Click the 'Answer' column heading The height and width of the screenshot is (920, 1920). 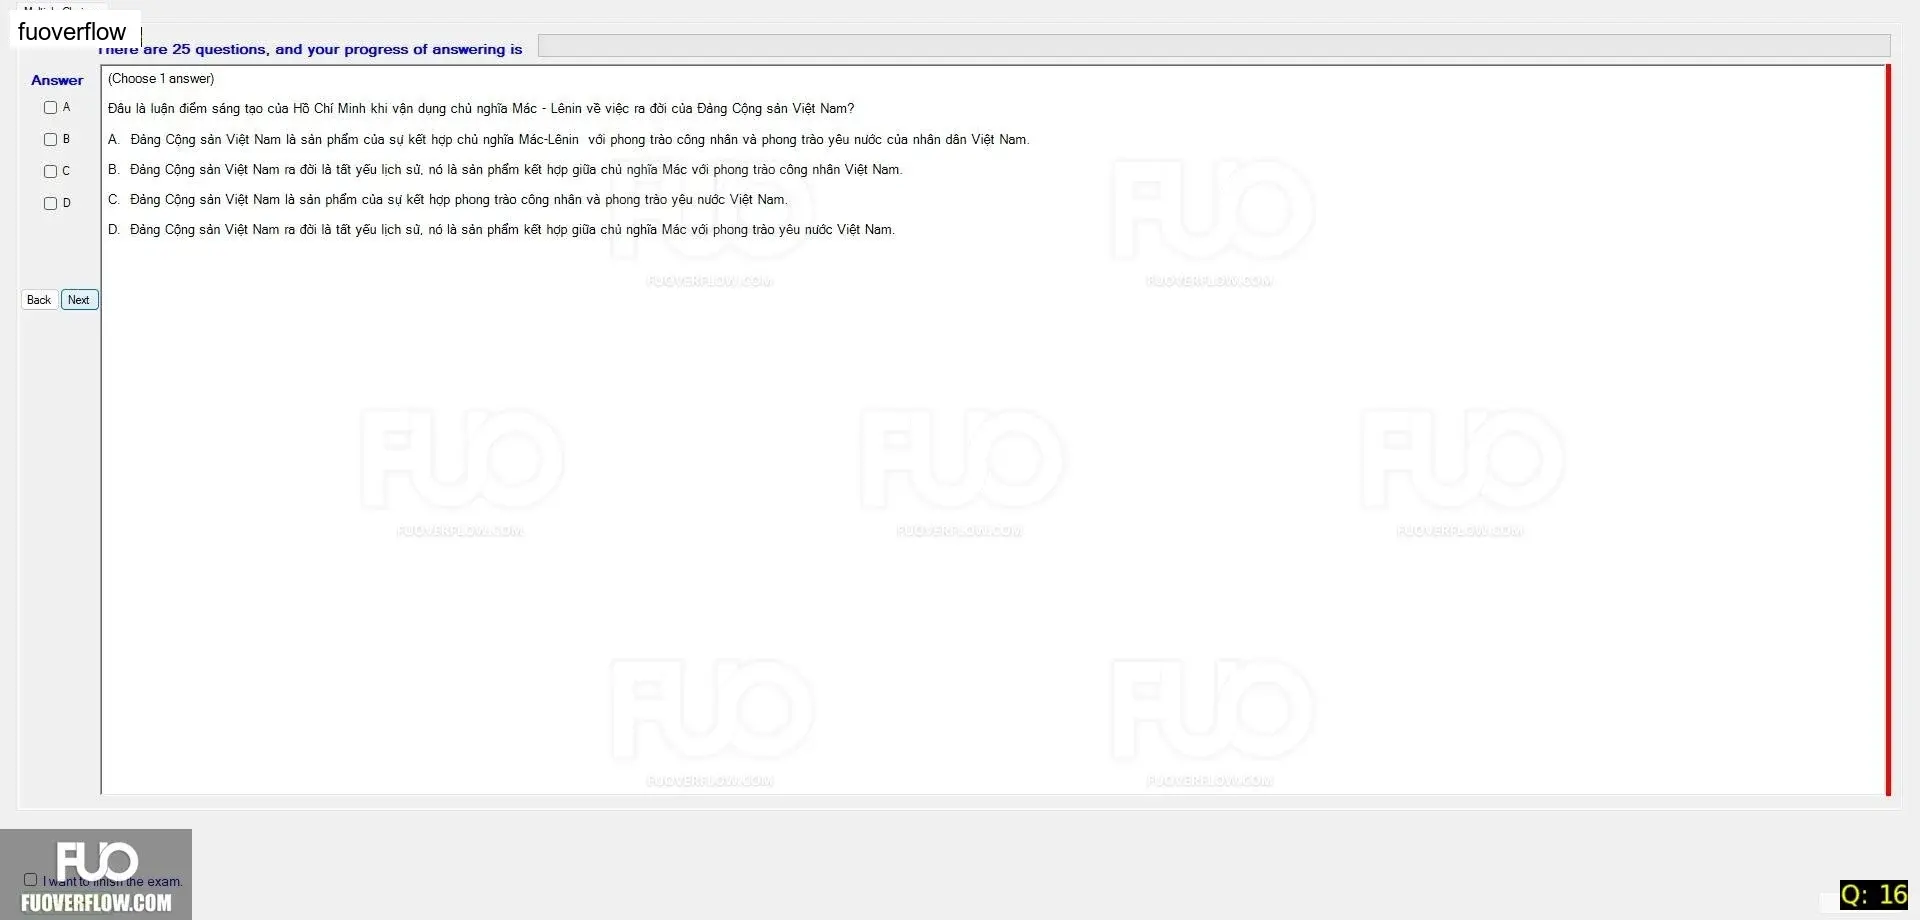[x=57, y=80]
